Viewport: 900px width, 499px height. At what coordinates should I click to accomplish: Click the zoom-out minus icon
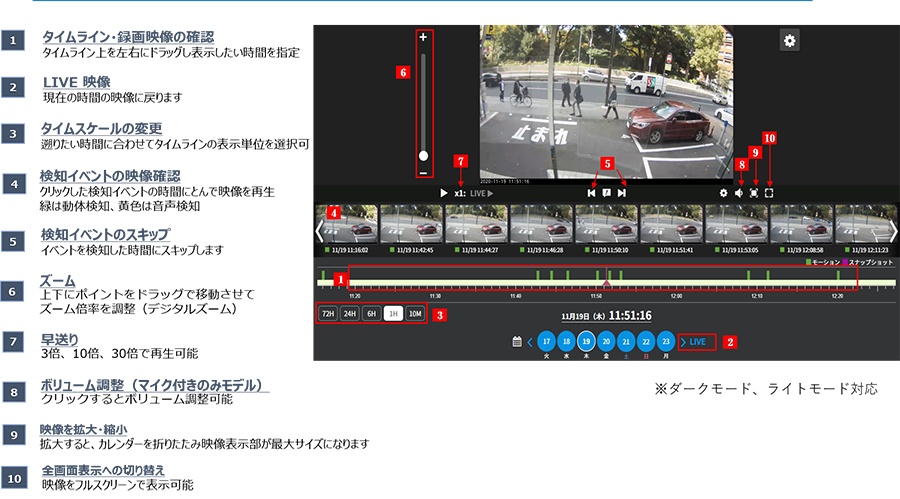[x=423, y=172]
